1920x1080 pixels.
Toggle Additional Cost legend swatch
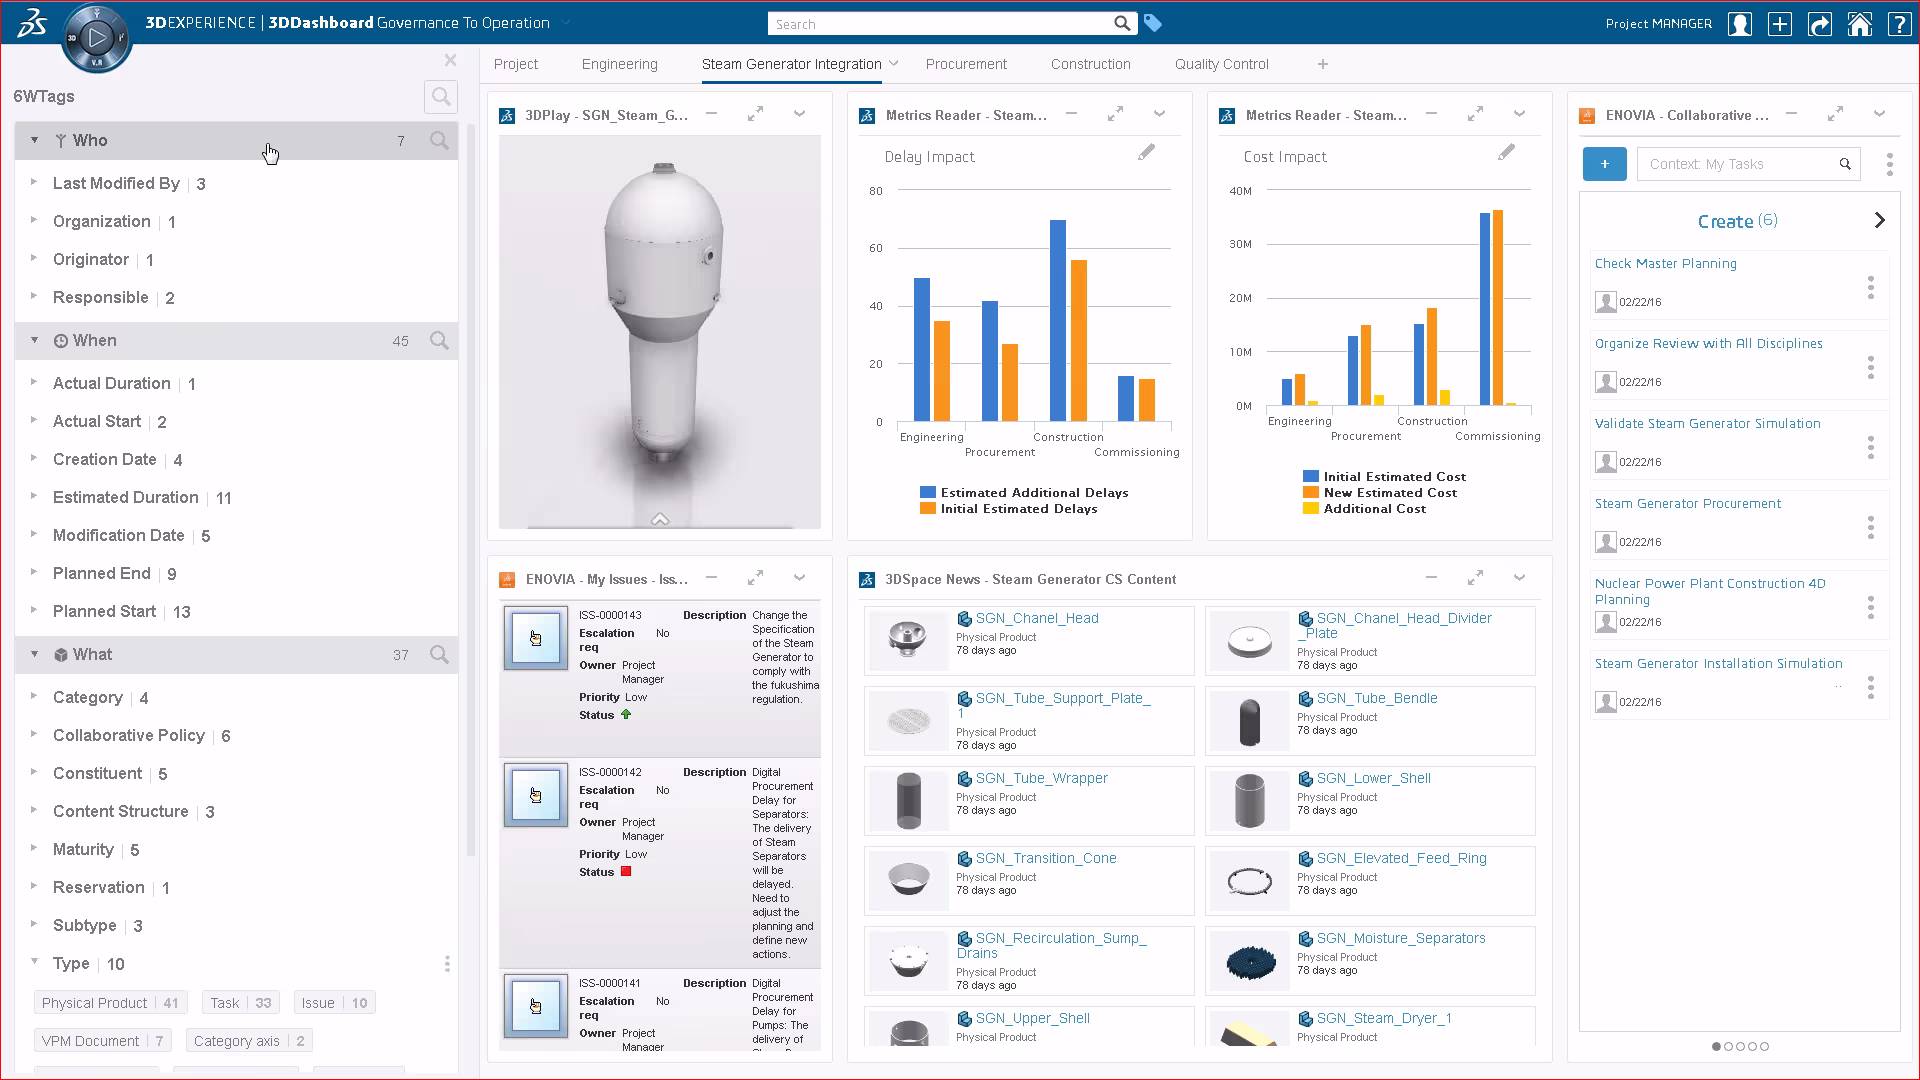click(x=1311, y=509)
